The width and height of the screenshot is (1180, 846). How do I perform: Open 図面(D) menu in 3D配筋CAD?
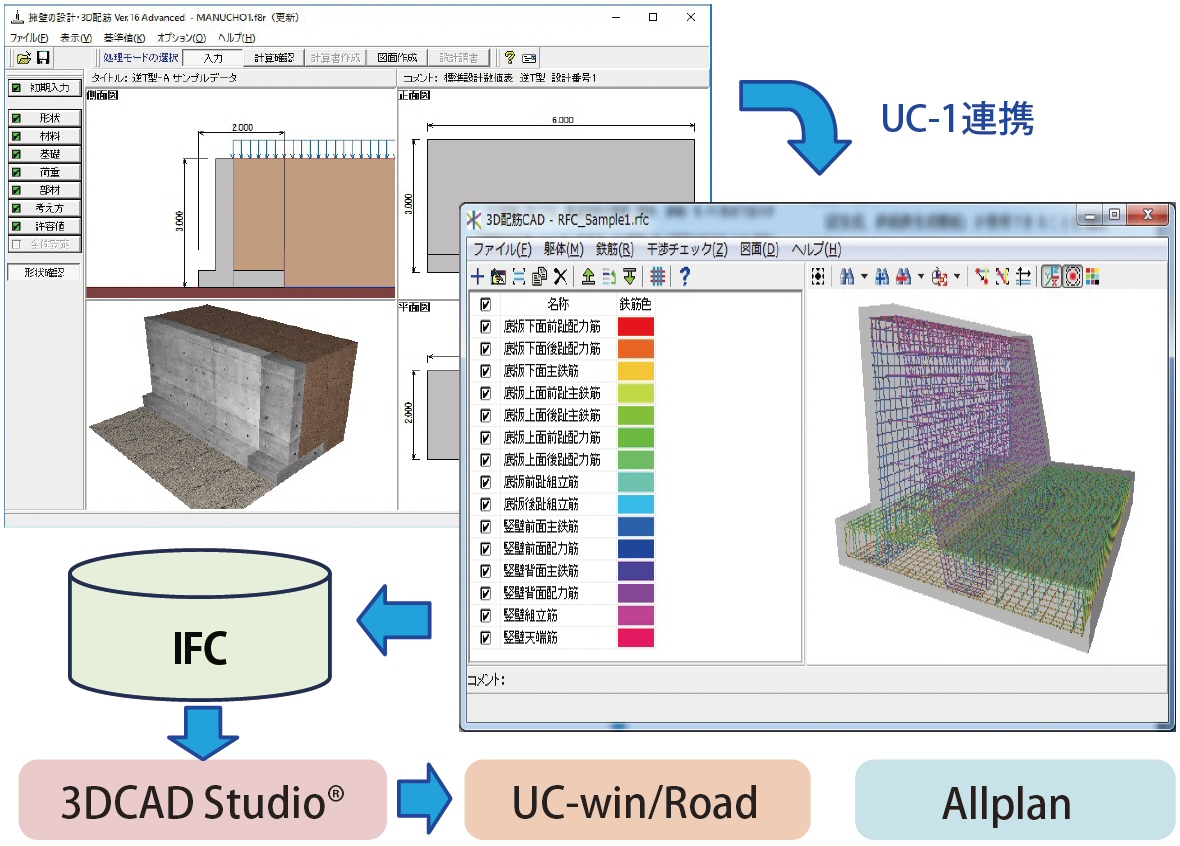click(x=759, y=249)
